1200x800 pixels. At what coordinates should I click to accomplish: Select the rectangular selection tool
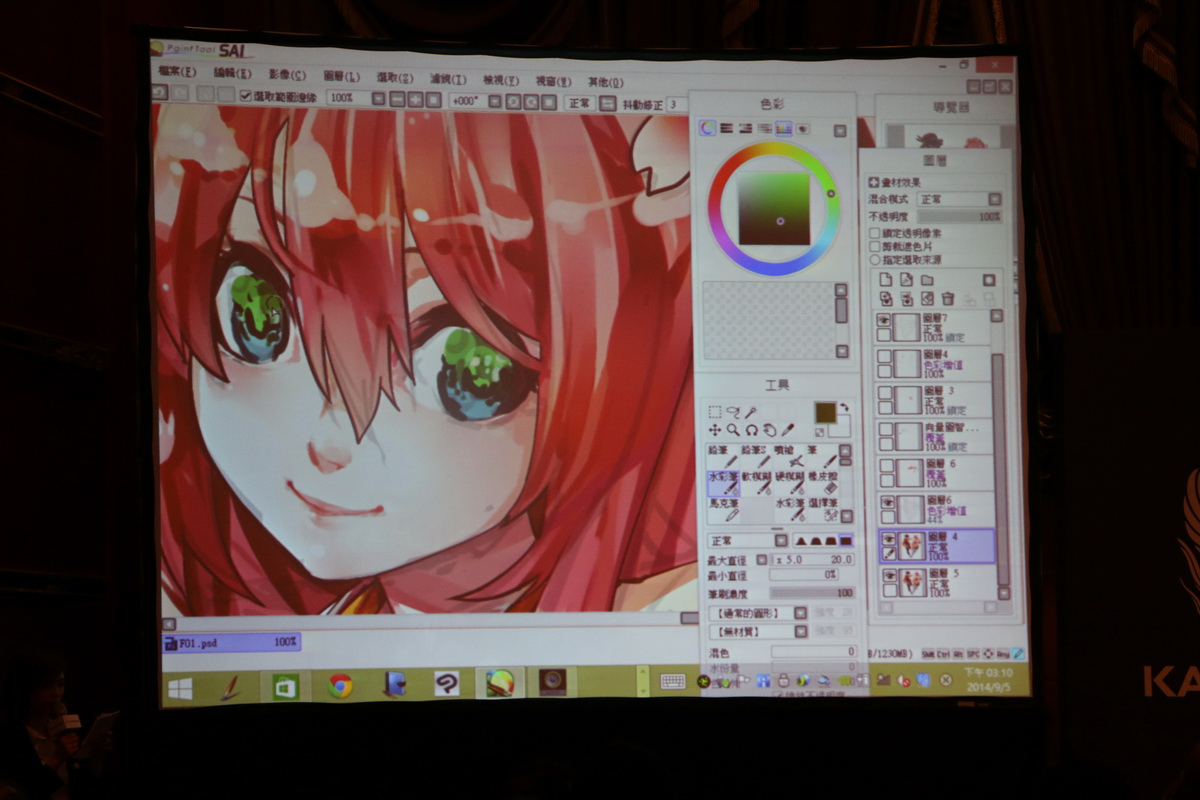click(714, 412)
